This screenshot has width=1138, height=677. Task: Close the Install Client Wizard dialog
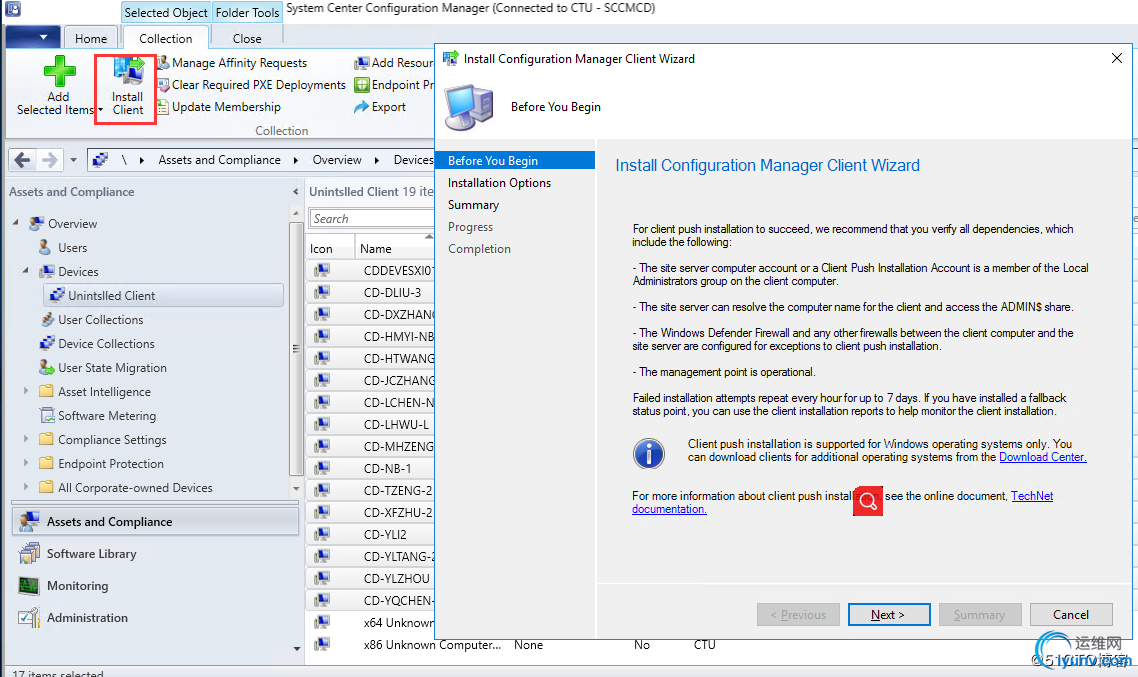[x=1117, y=58]
